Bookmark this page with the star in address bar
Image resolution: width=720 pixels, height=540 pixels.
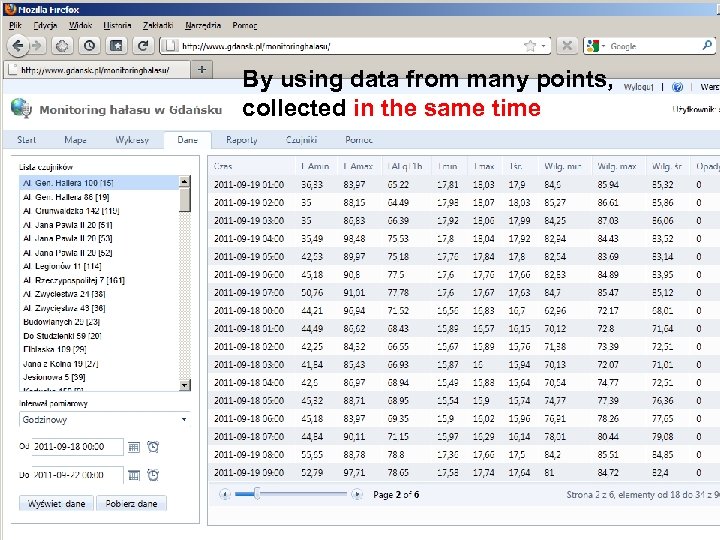pos(530,45)
